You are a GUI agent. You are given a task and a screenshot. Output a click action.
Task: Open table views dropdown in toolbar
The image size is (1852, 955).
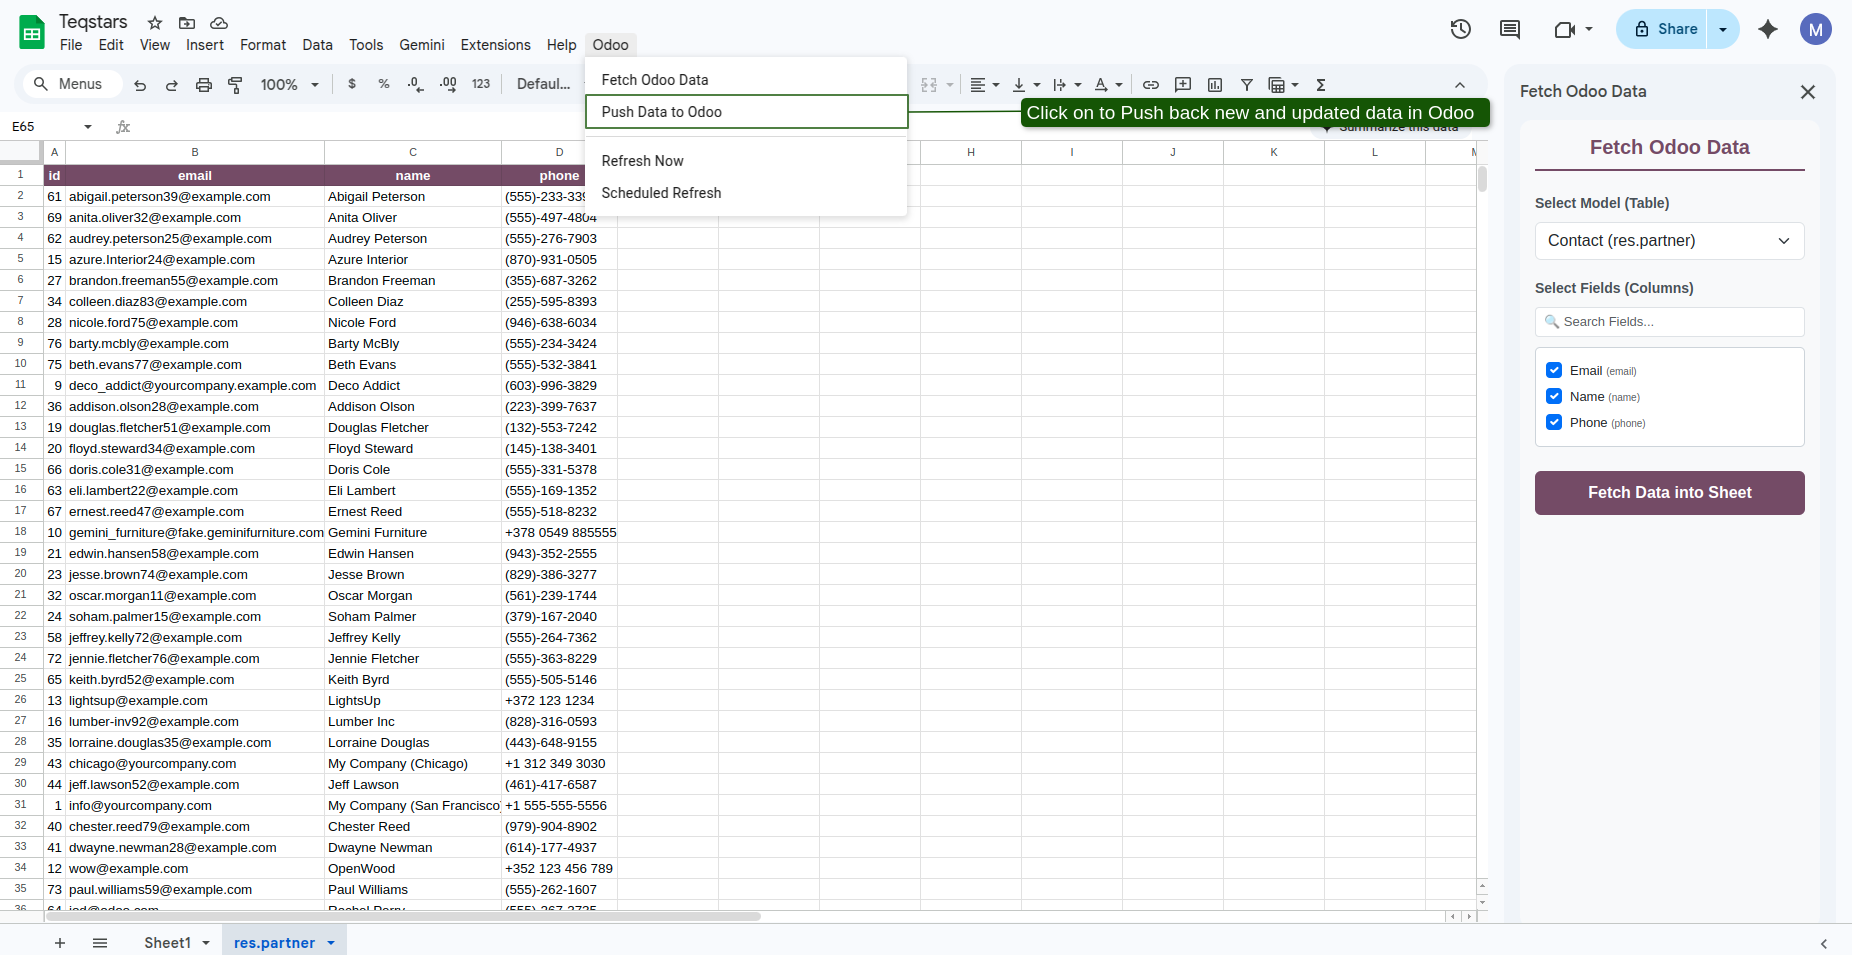click(1283, 85)
